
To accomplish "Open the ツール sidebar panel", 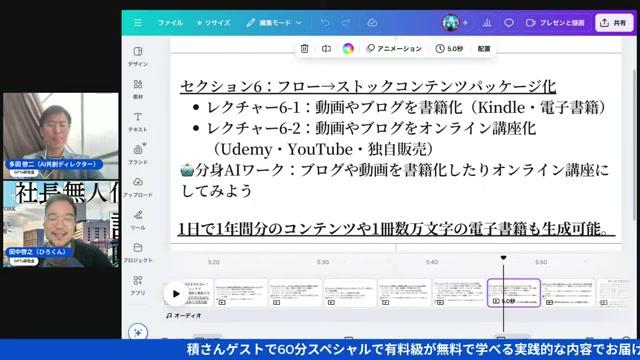I will pos(138,220).
